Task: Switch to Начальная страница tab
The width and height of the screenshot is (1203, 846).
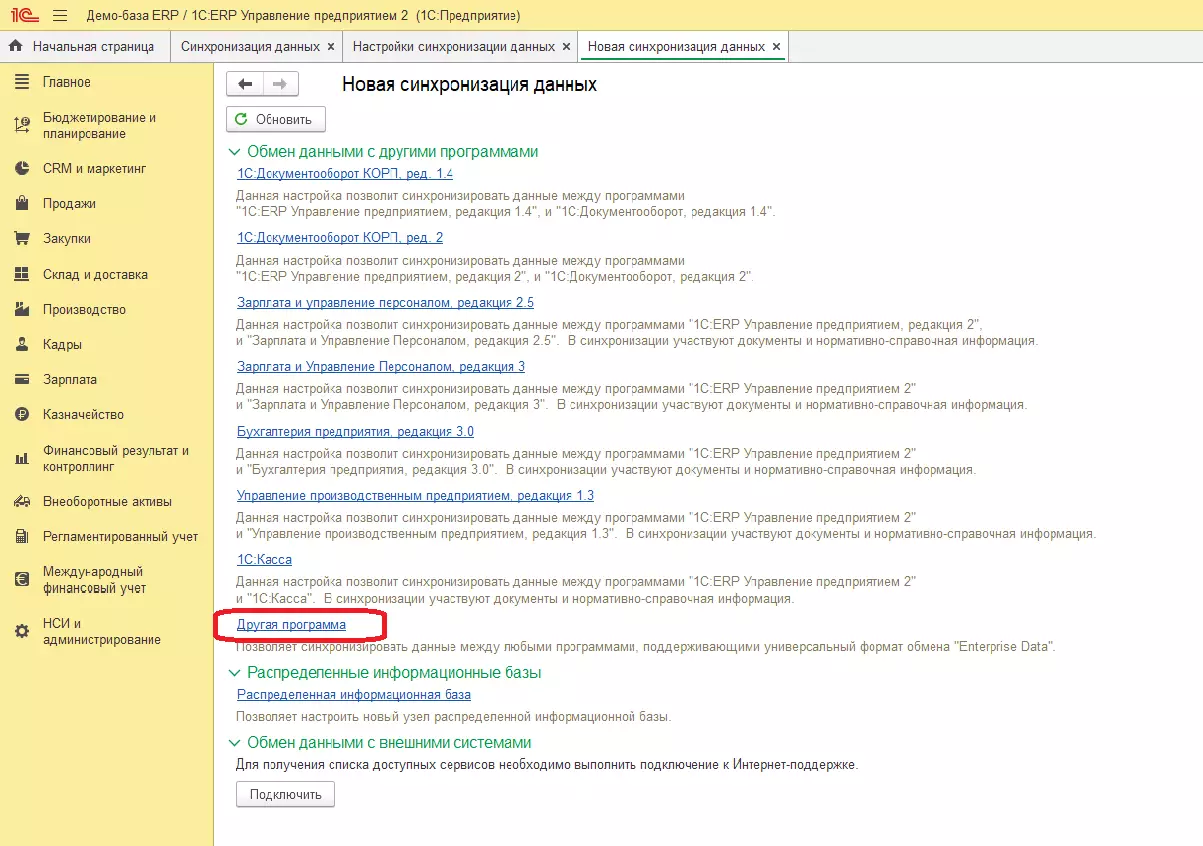Action: click(84, 47)
